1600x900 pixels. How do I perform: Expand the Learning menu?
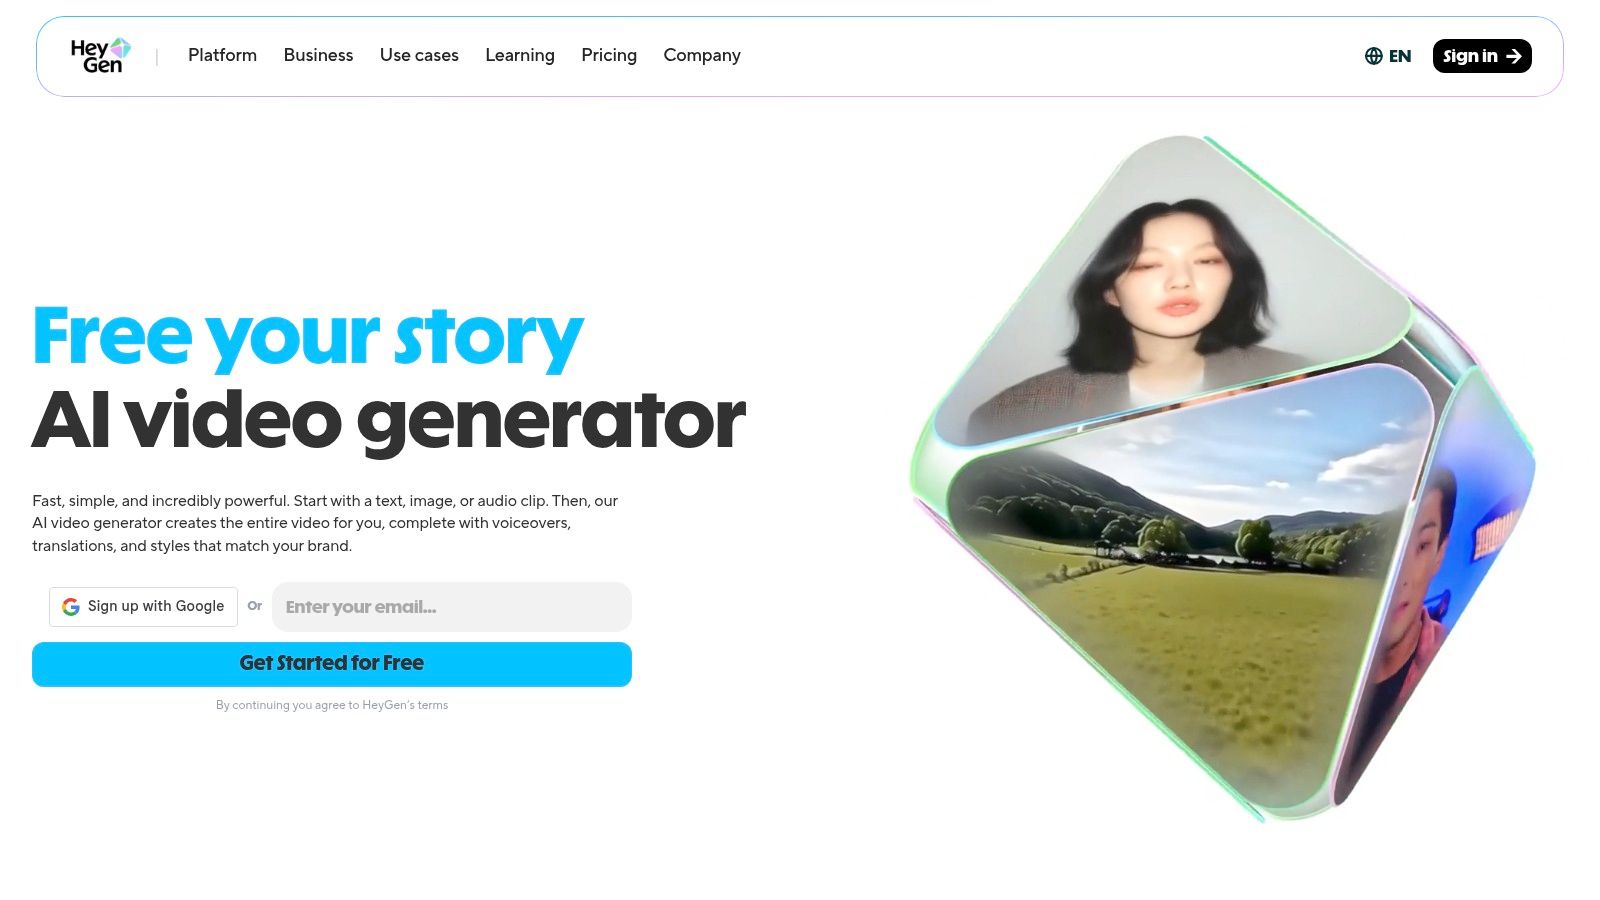[x=520, y=55]
